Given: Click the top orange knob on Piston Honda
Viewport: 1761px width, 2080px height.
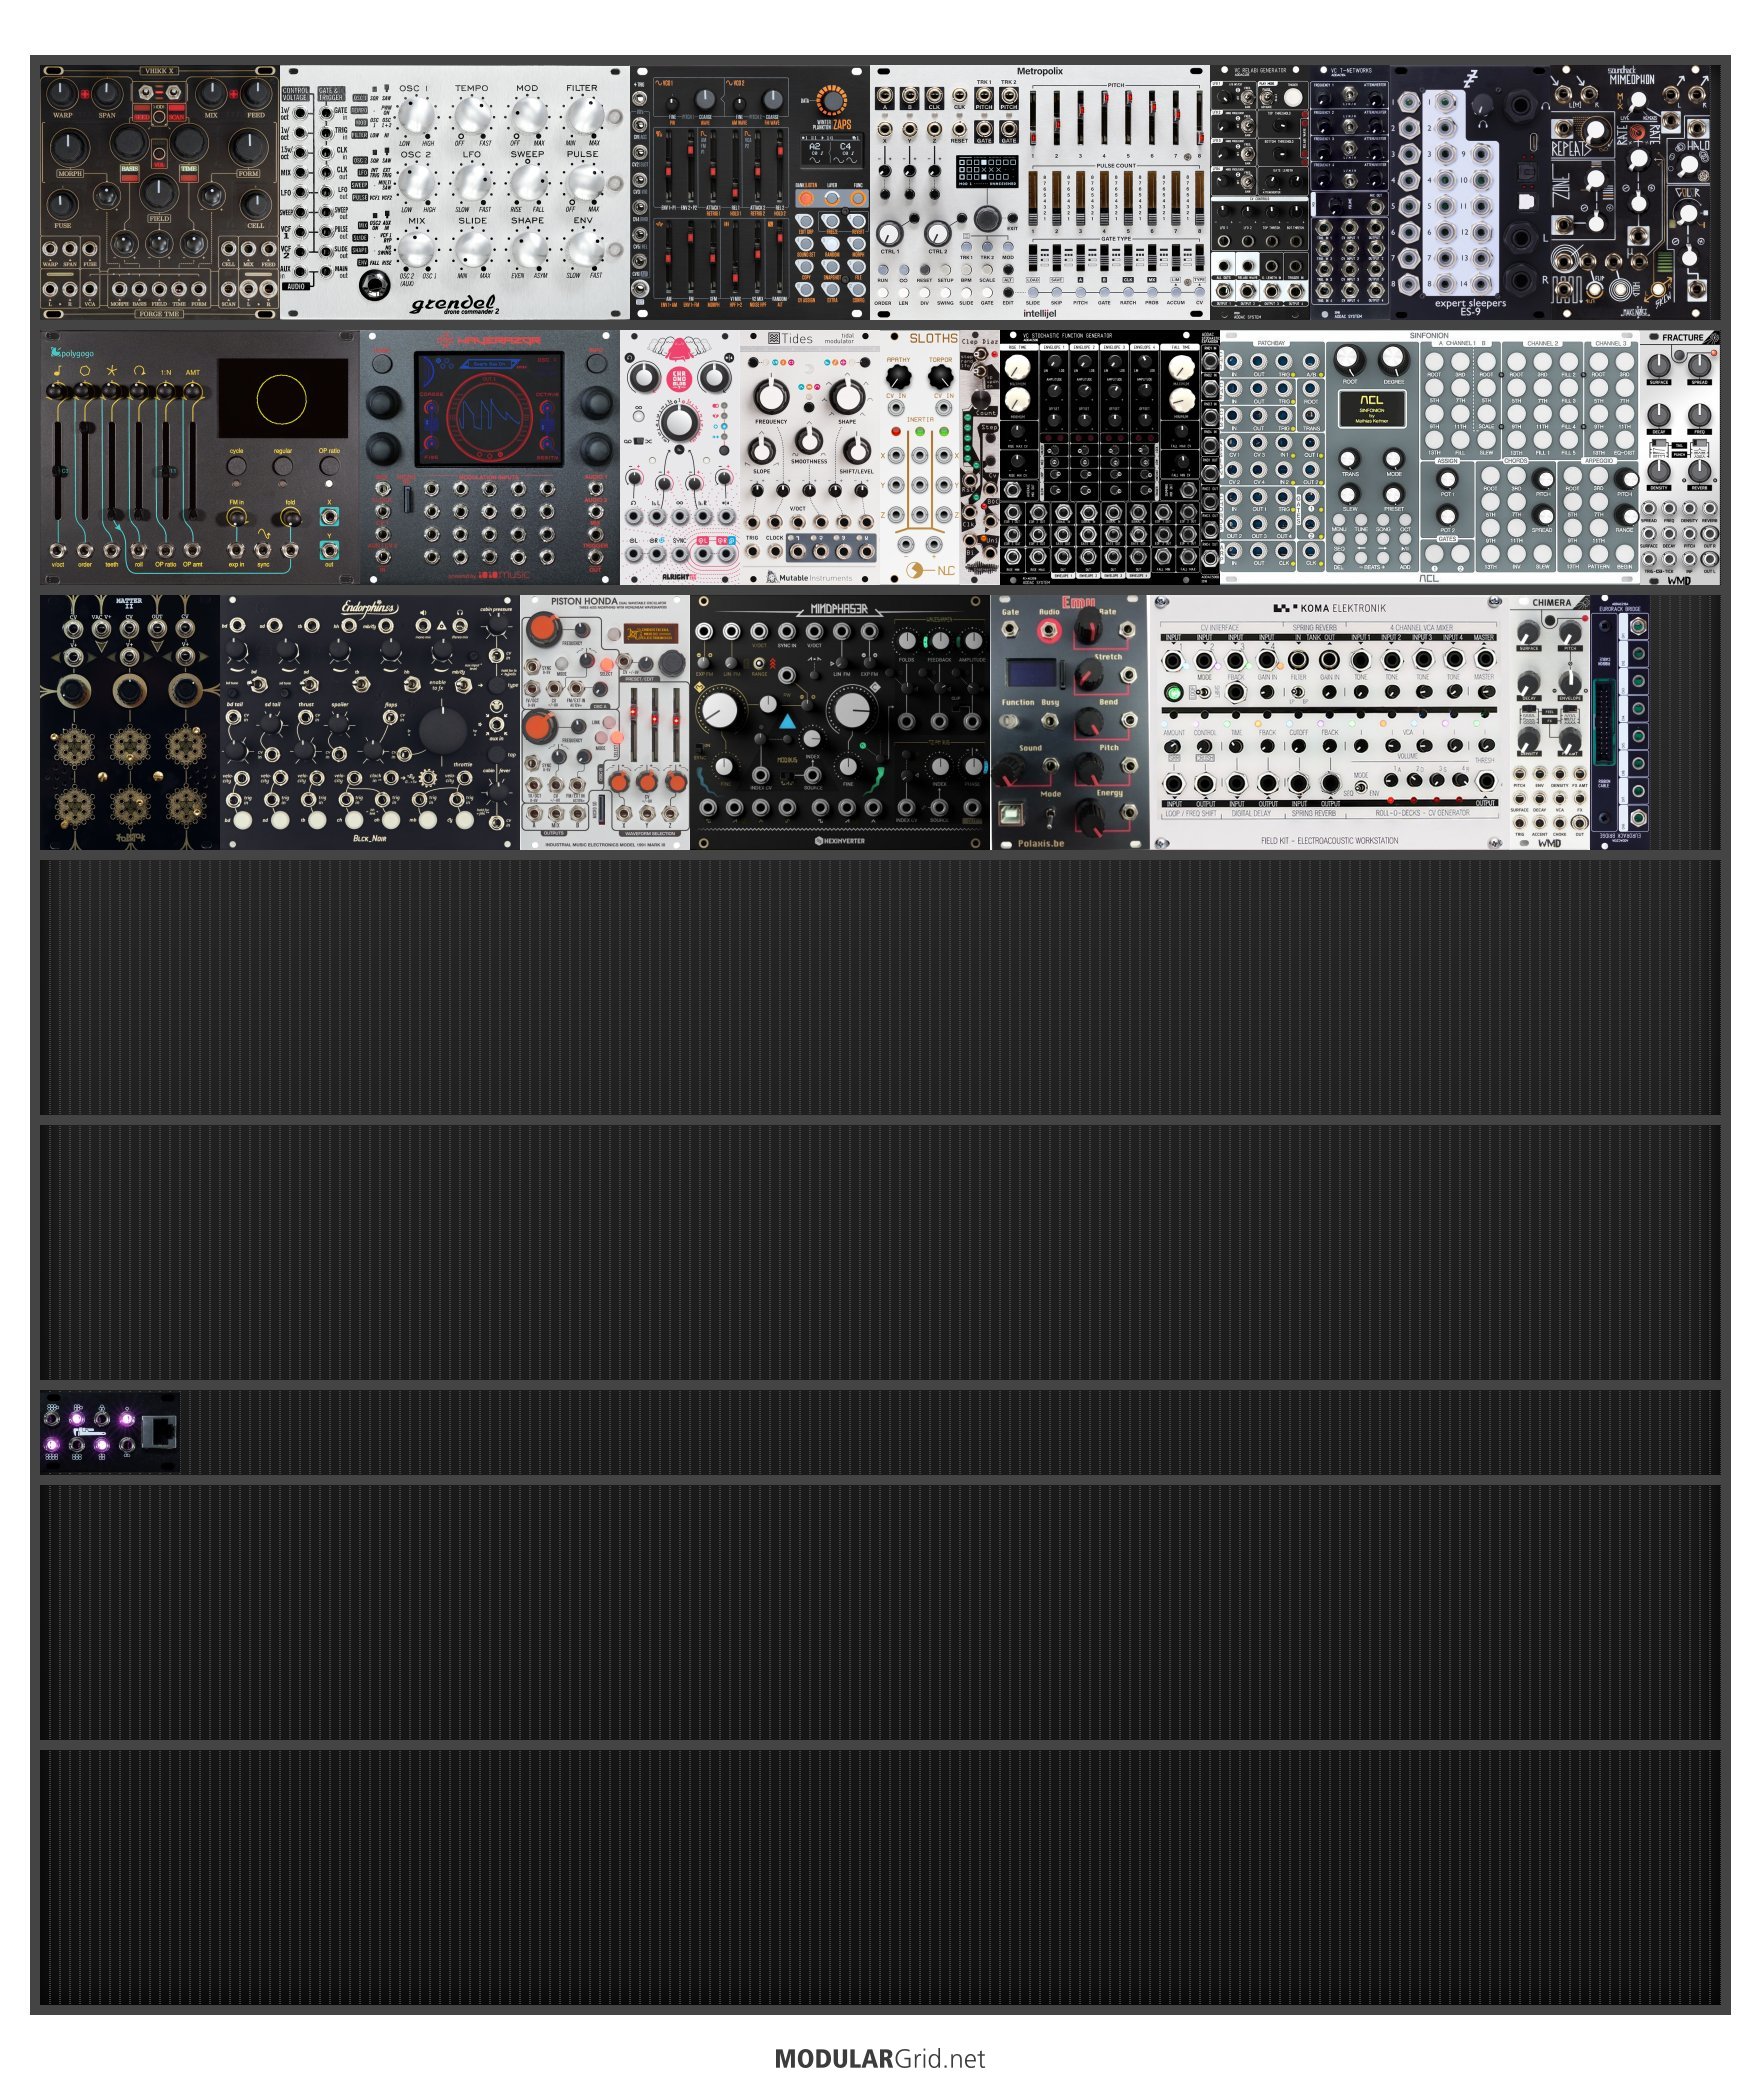Looking at the screenshot, I should pyautogui.click(x=543, y=629).
